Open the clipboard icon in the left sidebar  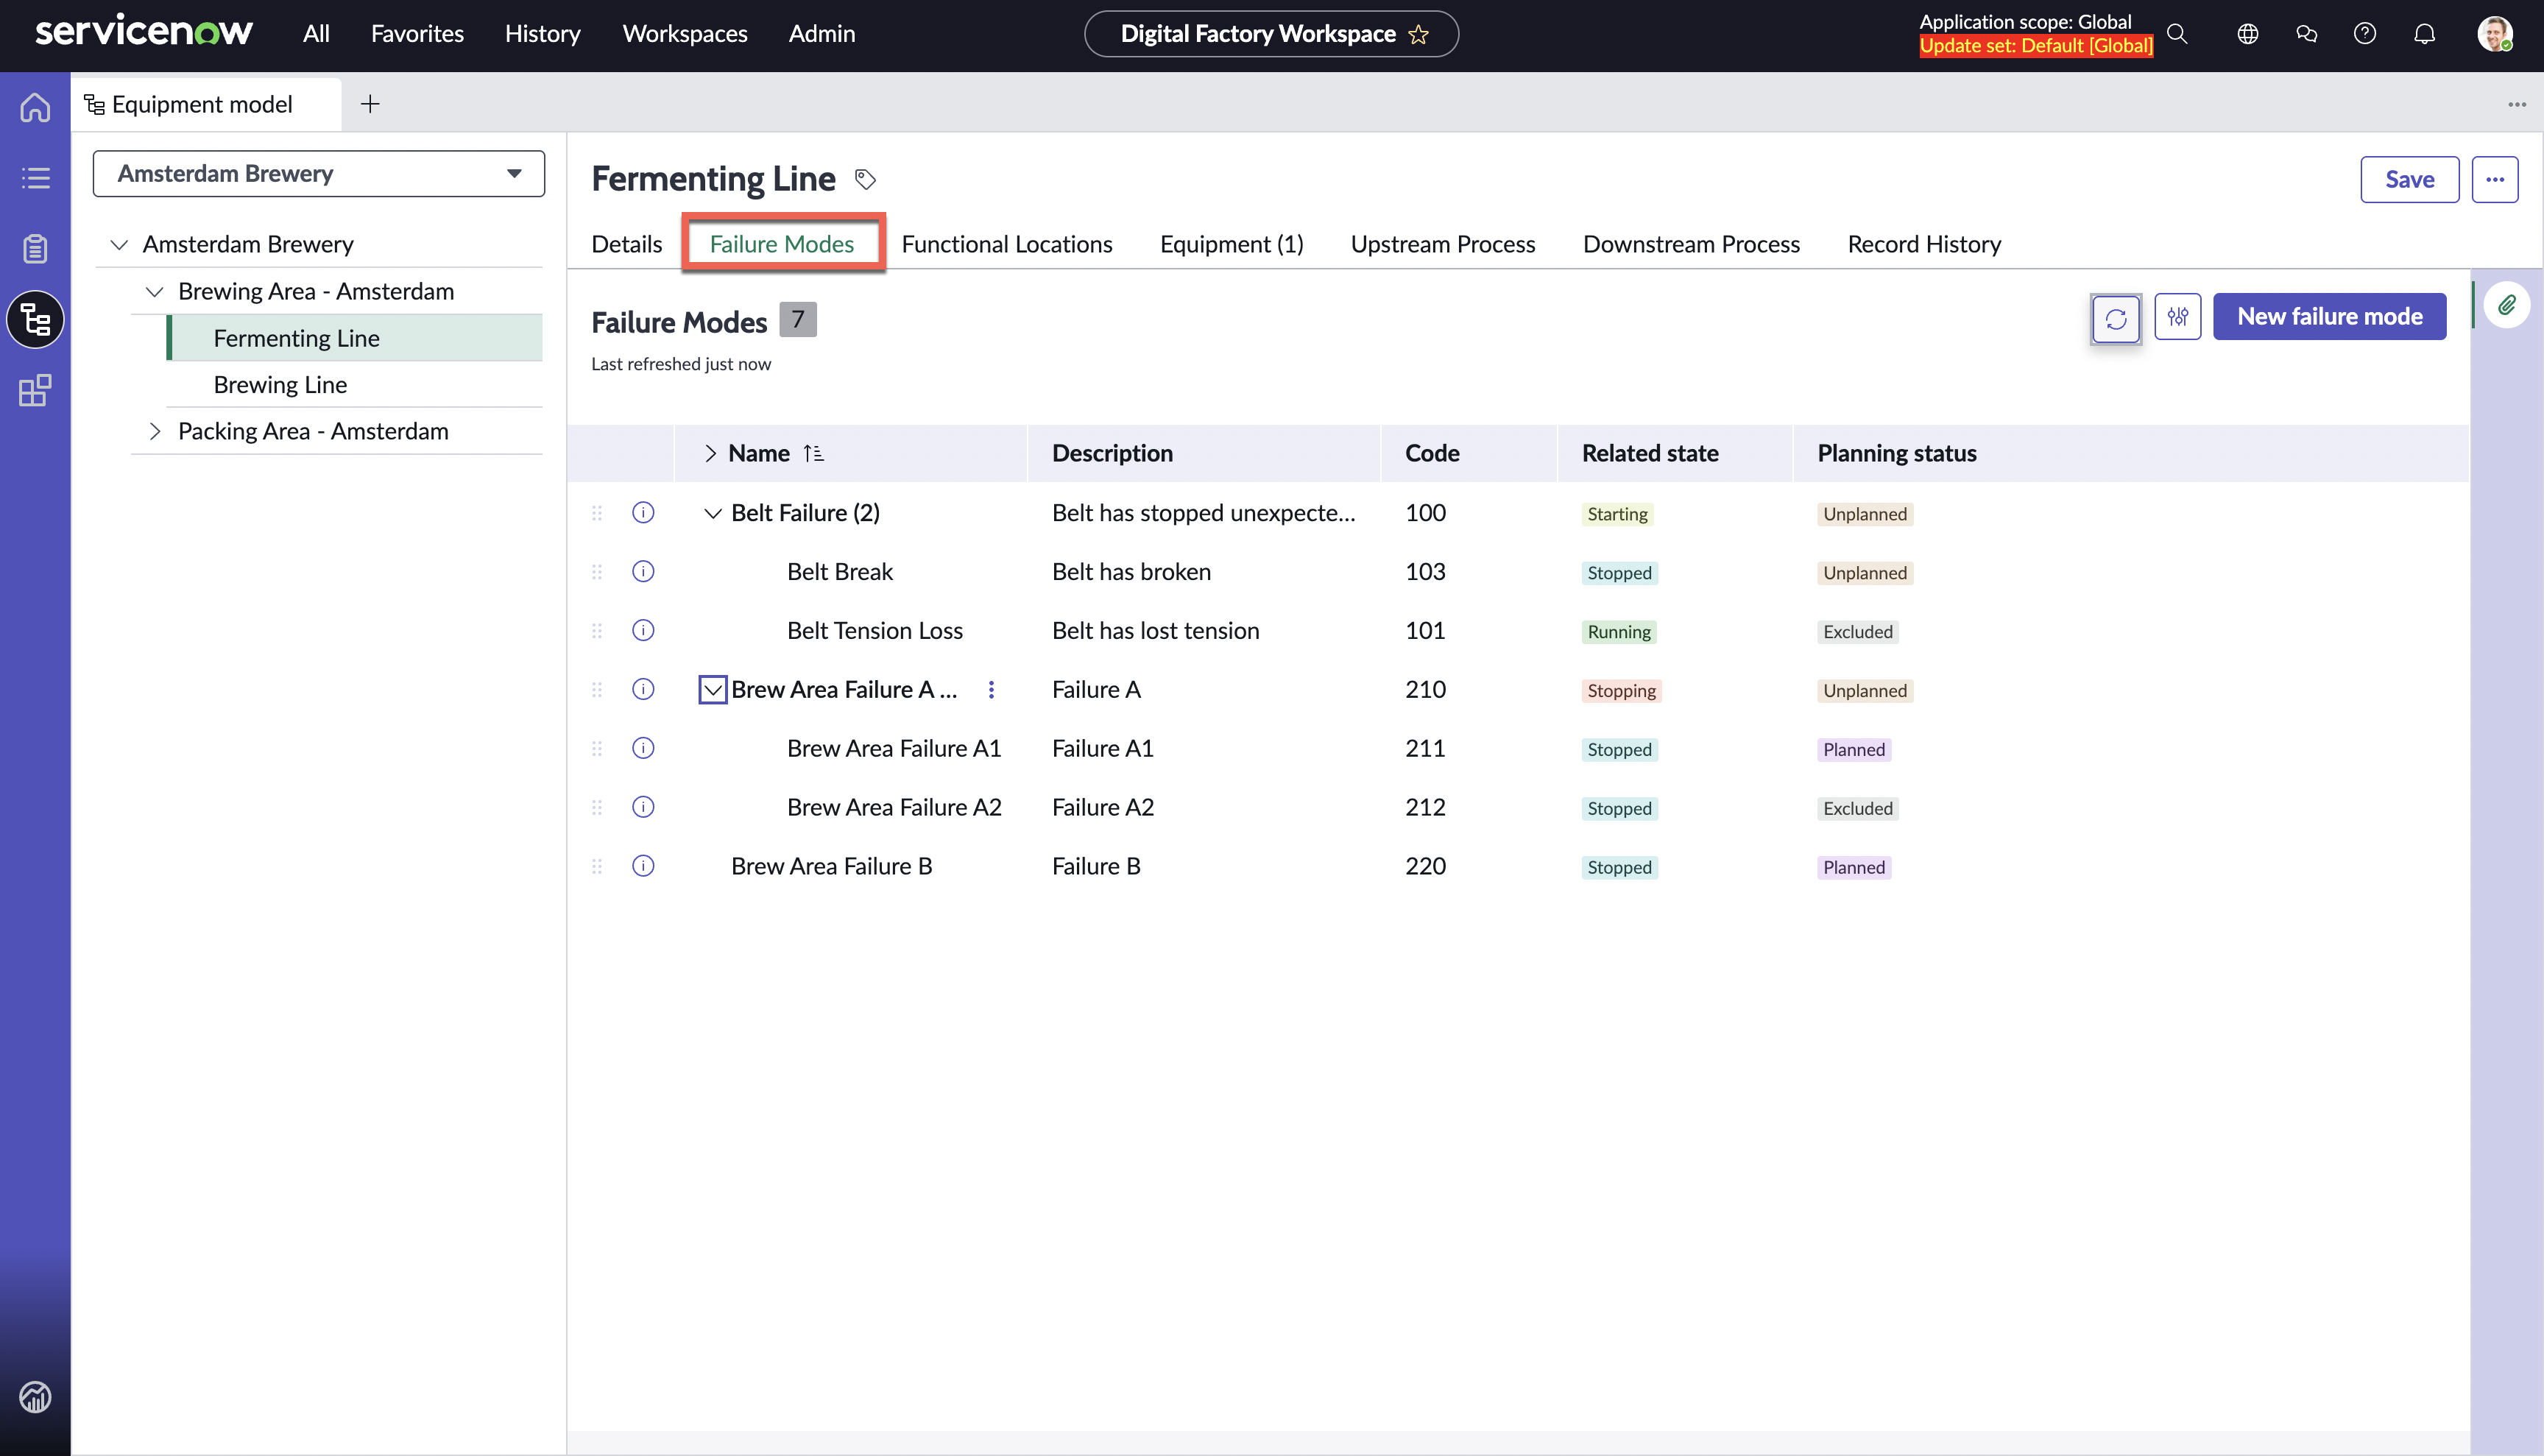35,248
